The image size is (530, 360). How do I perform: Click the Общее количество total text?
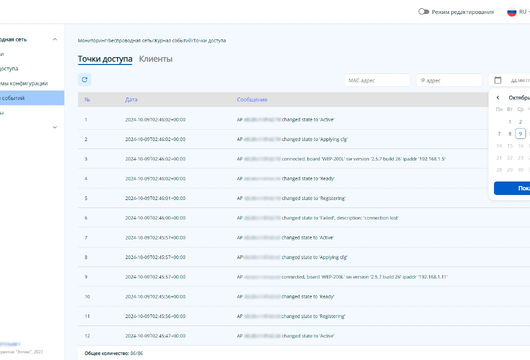pos(114,353)
